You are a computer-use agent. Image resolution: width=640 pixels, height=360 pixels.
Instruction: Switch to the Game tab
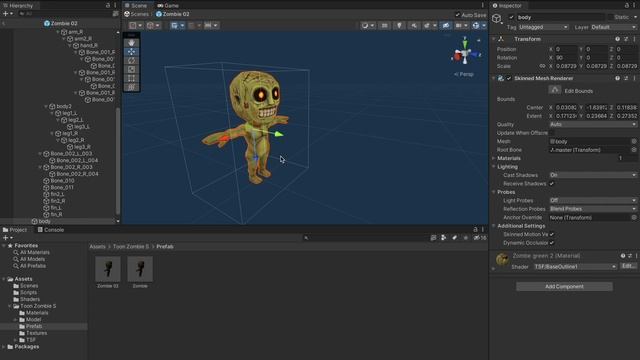click(168, 6)
